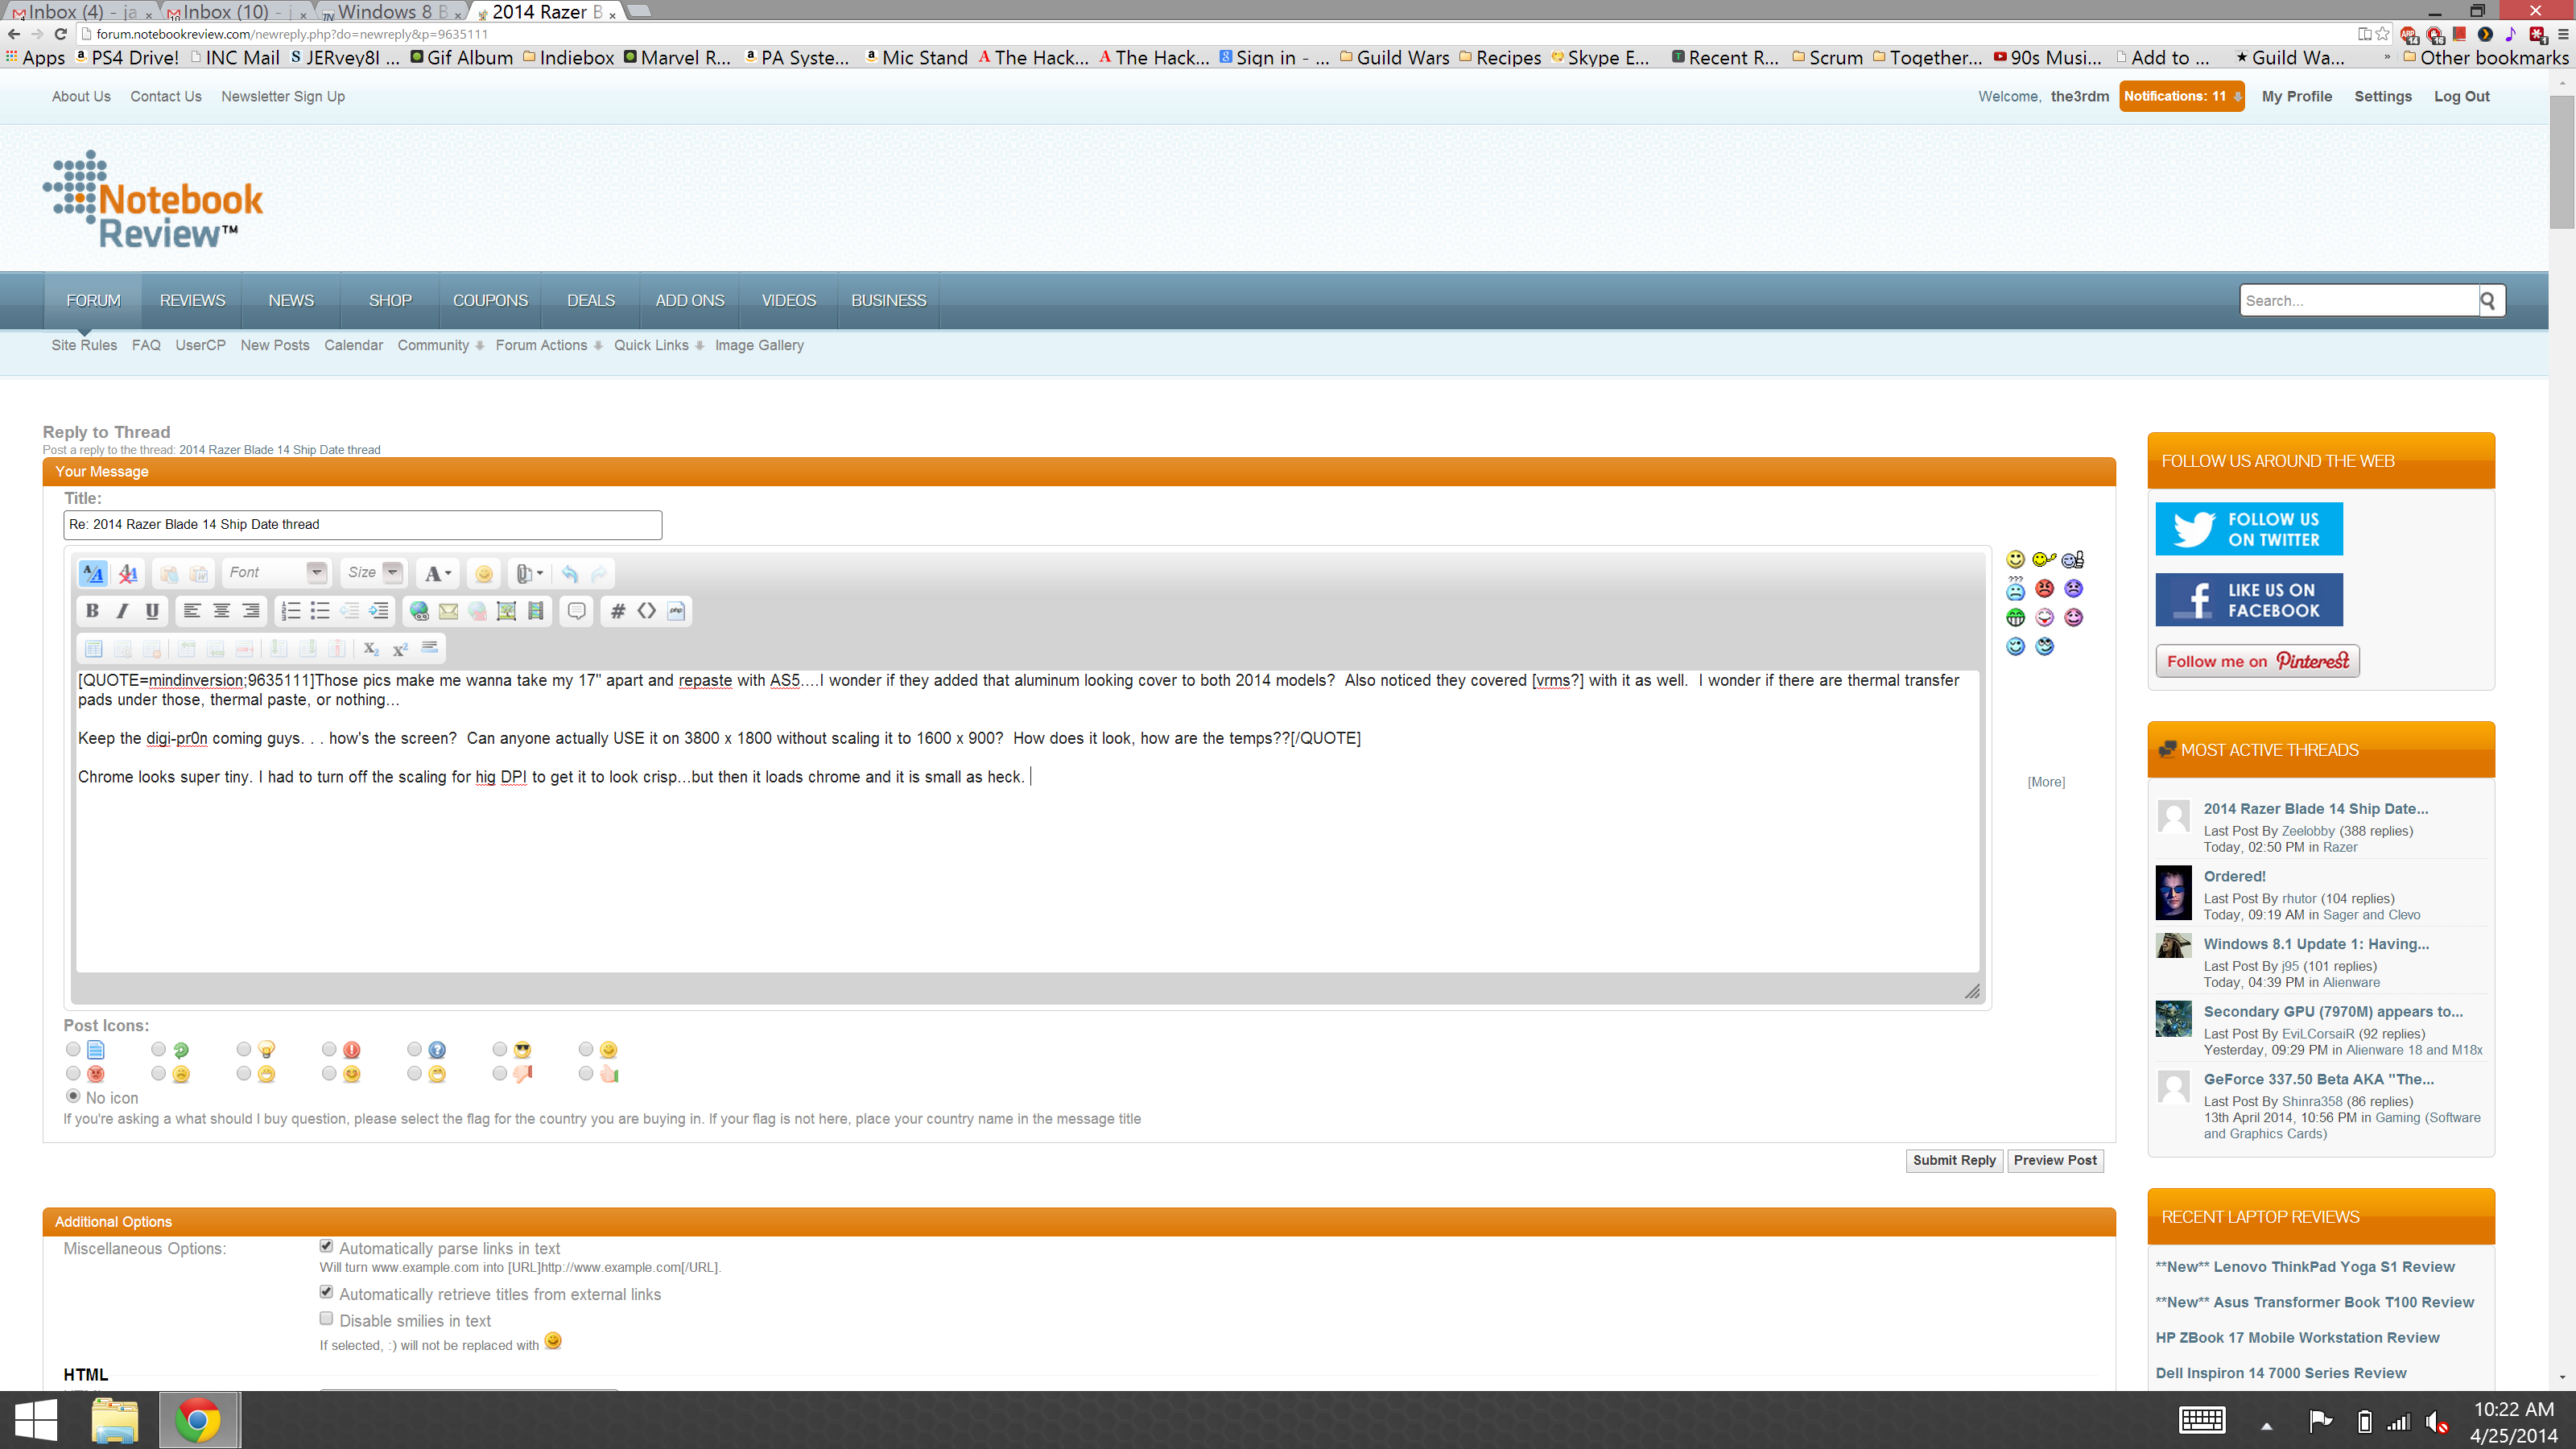Submit search with magnifier icon
2576x1449 pixels.
point(2488,300)
